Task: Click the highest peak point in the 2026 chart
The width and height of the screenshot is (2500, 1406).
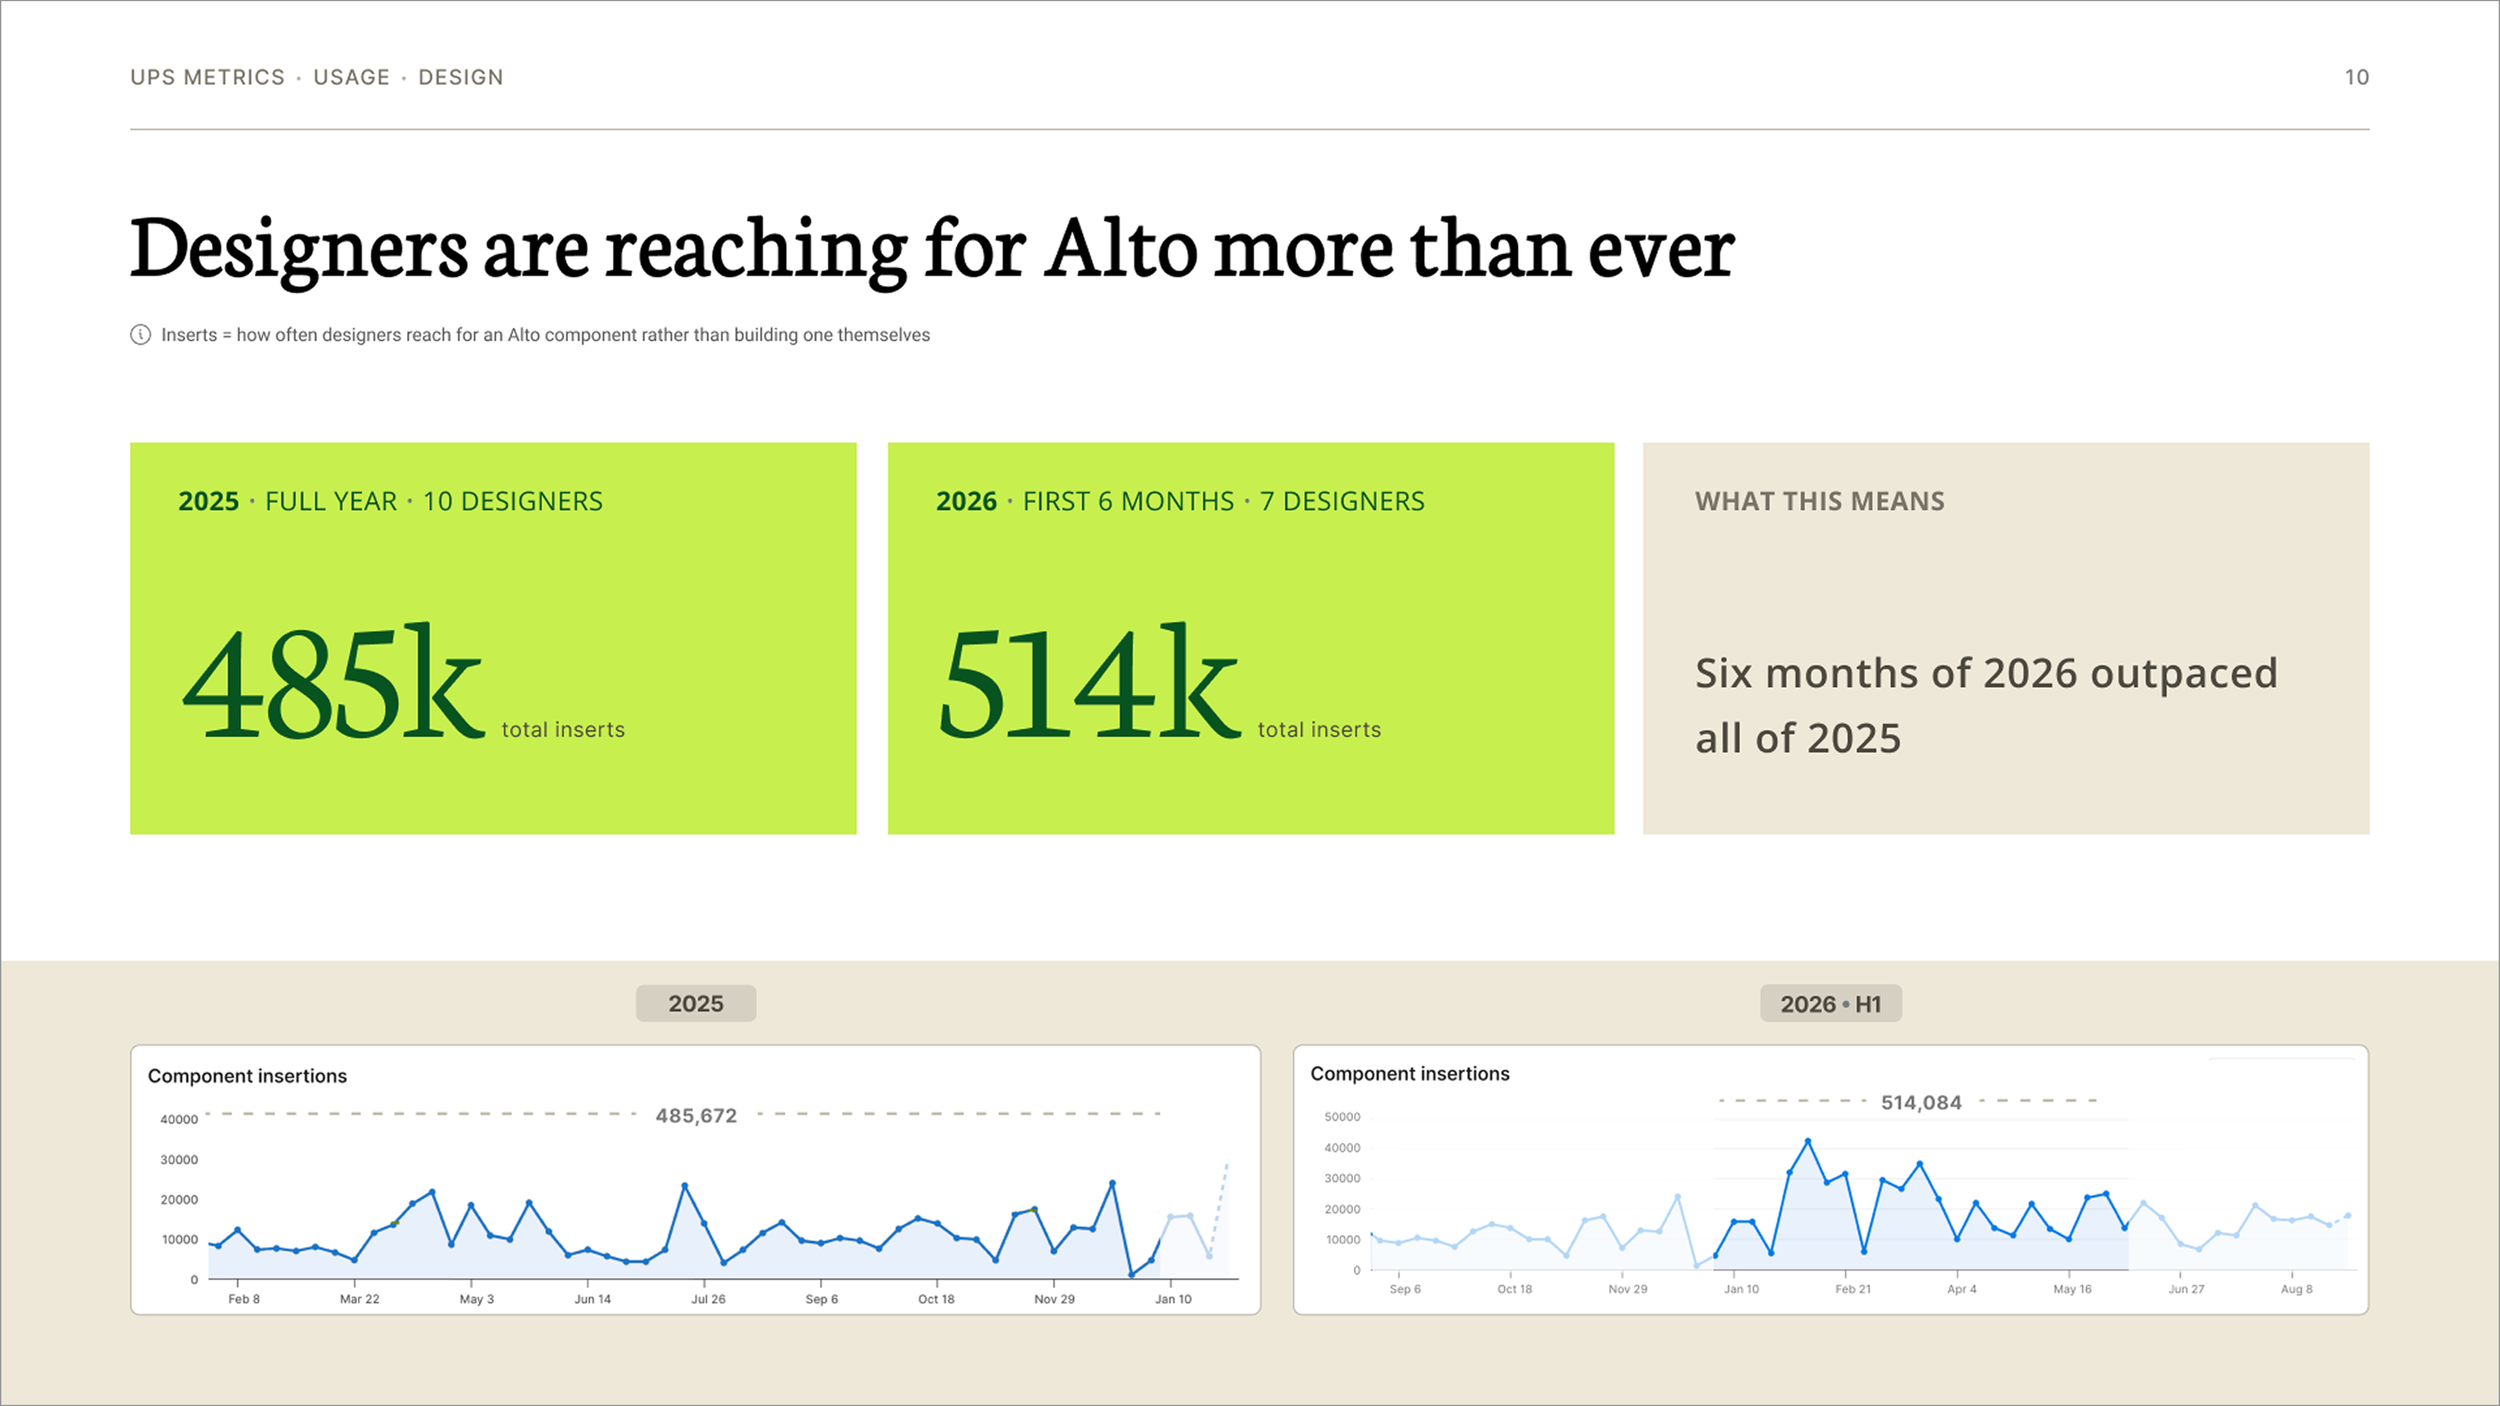Action: pyautogui.click(x=1807, y=1141)
